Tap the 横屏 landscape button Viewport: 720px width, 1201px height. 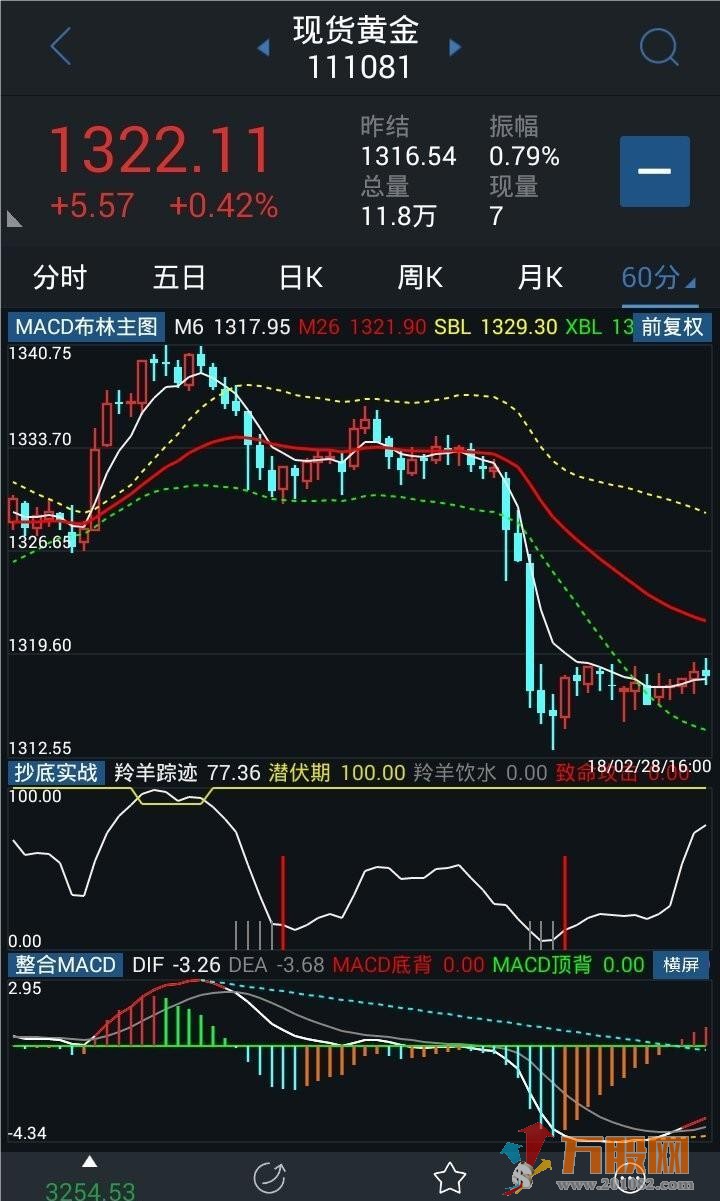click(x=681, y=965)
